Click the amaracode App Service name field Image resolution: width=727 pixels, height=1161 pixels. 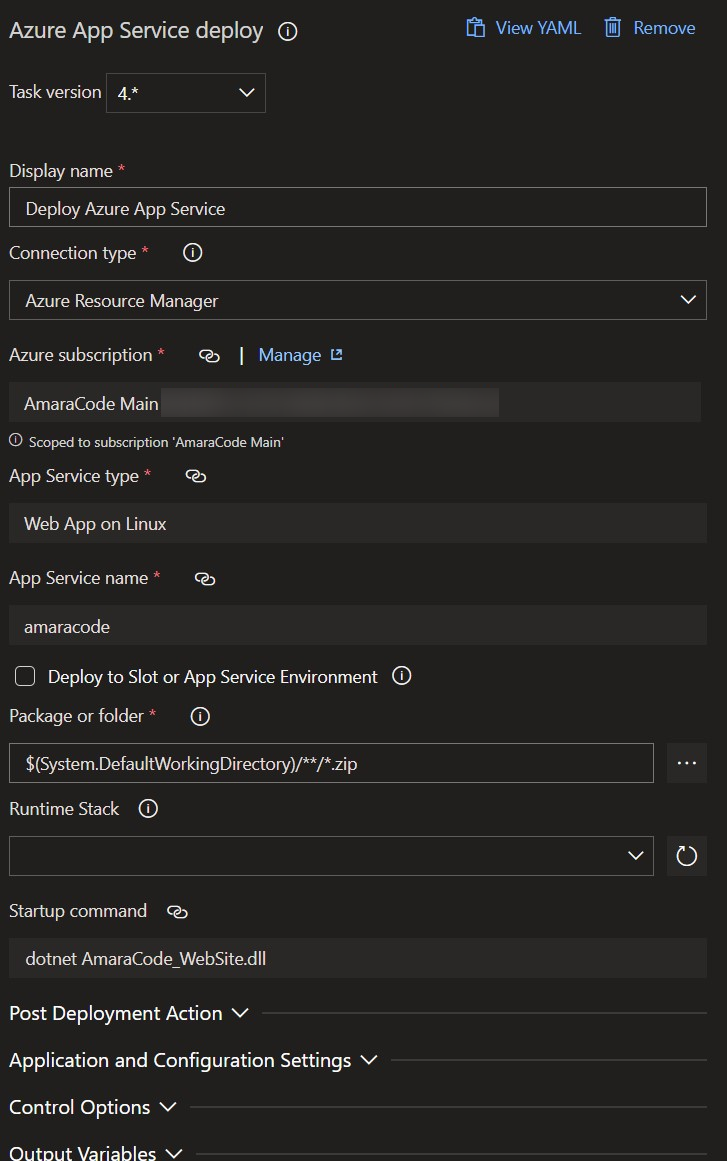(x=358, y=626)
